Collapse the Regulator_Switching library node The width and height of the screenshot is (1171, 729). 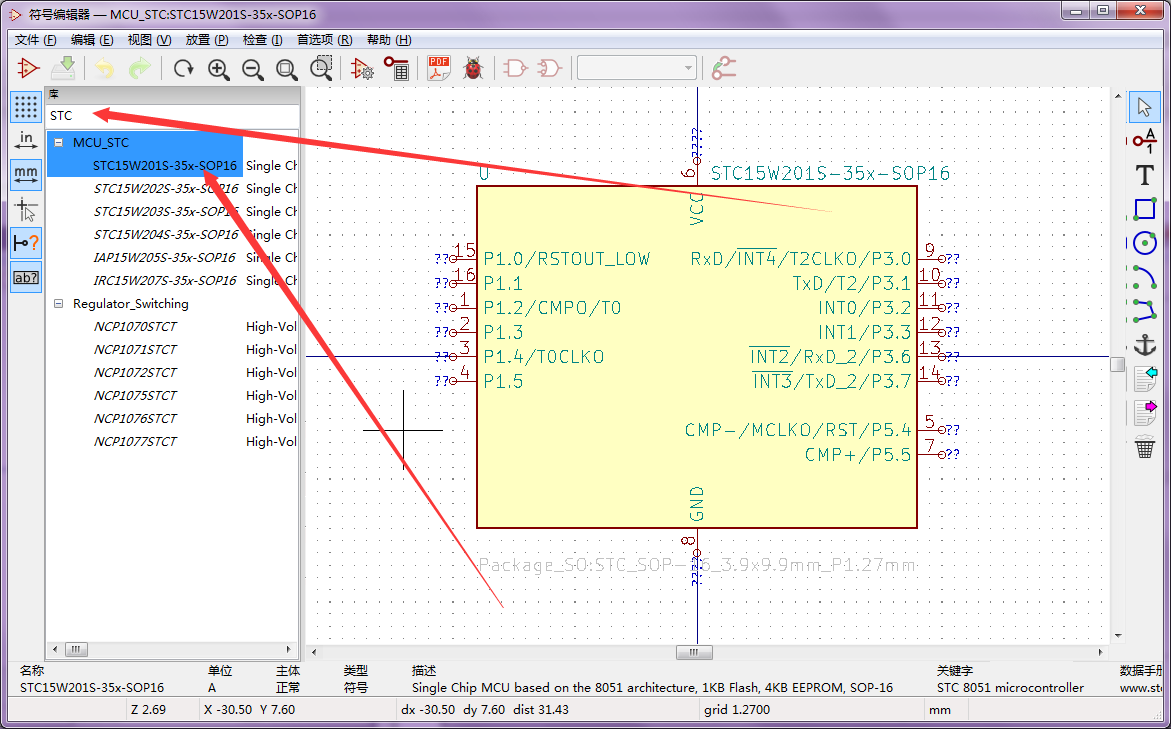pyautogui.click(x=58, y=304)
